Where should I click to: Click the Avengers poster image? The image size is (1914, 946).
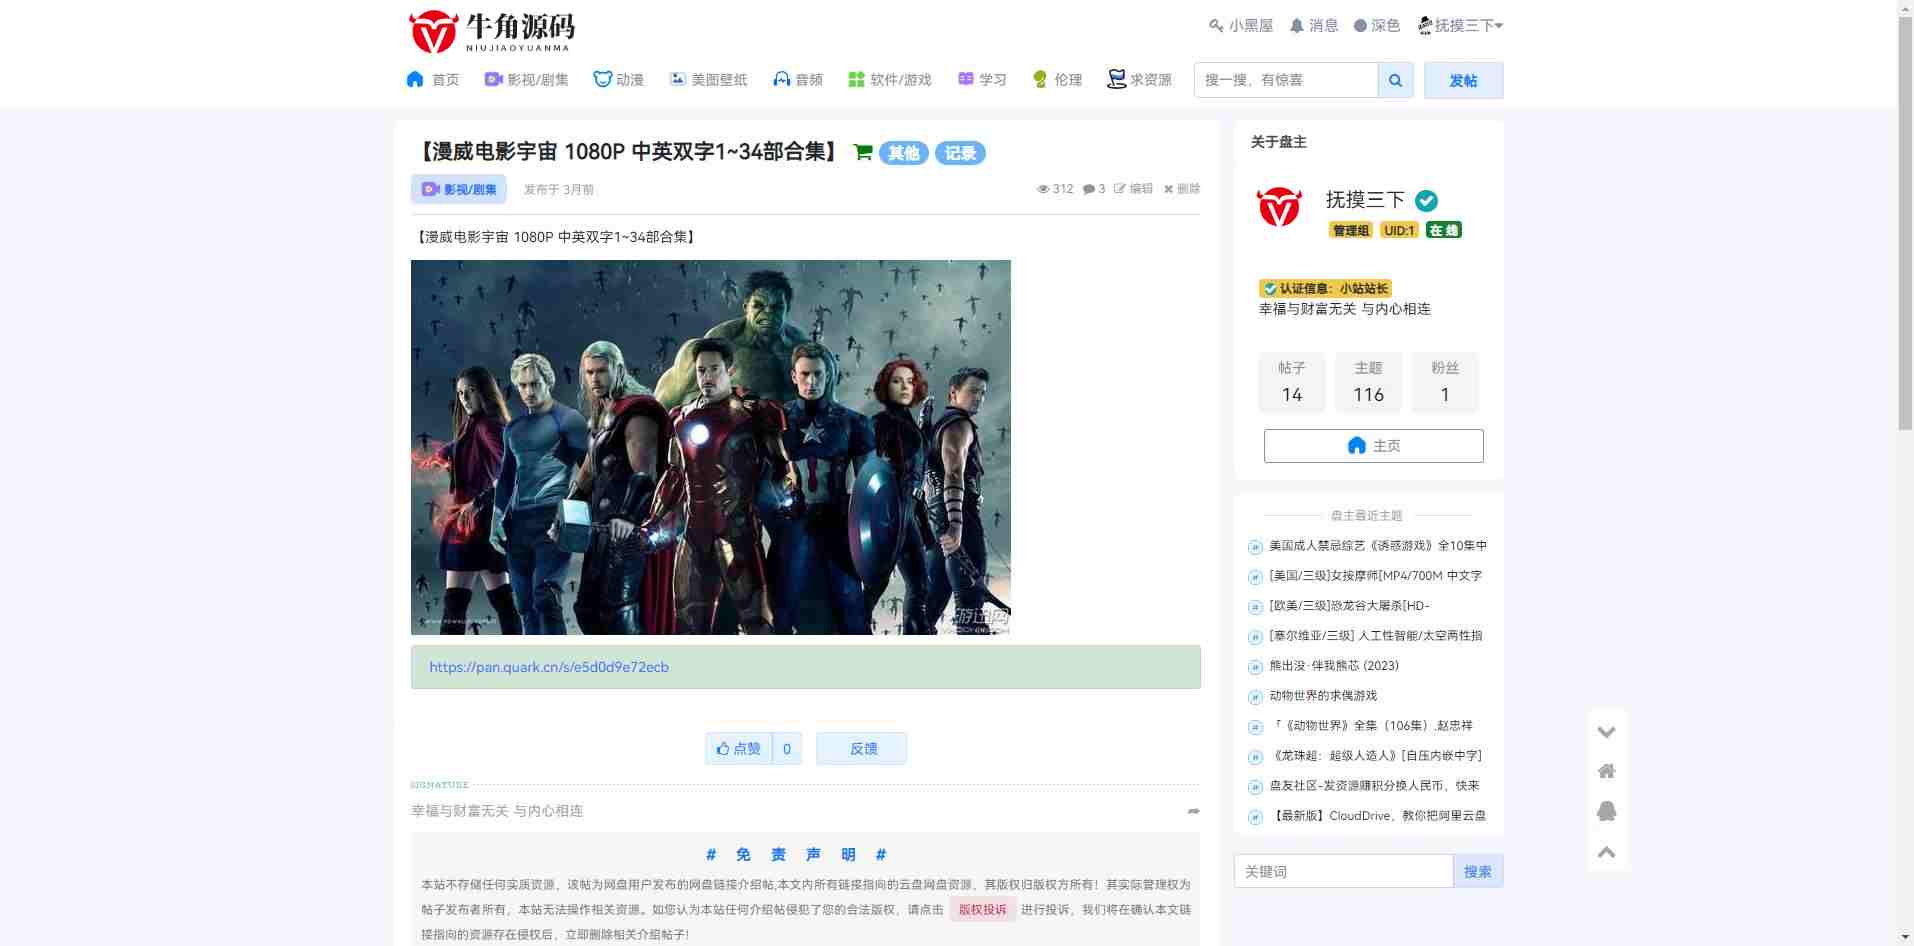710,447
